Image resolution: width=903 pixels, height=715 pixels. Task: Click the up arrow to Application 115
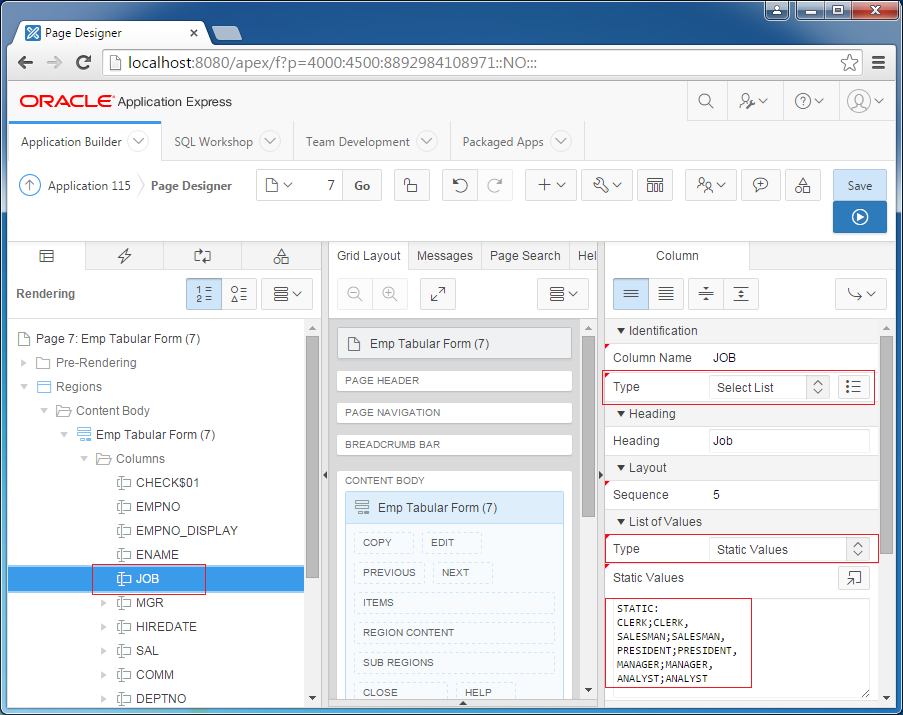click(30, 185)
